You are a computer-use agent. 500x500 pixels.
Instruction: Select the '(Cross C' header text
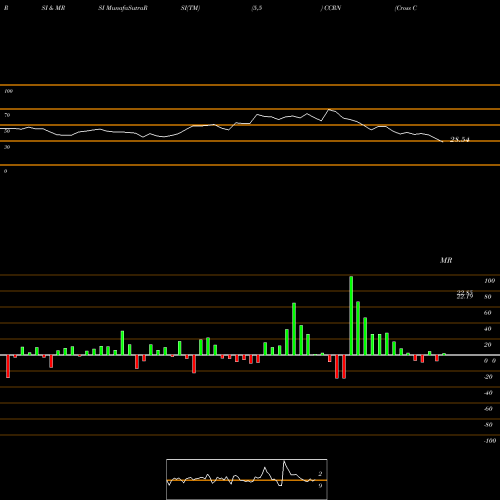pyautogui.click(x=406, y=8)
